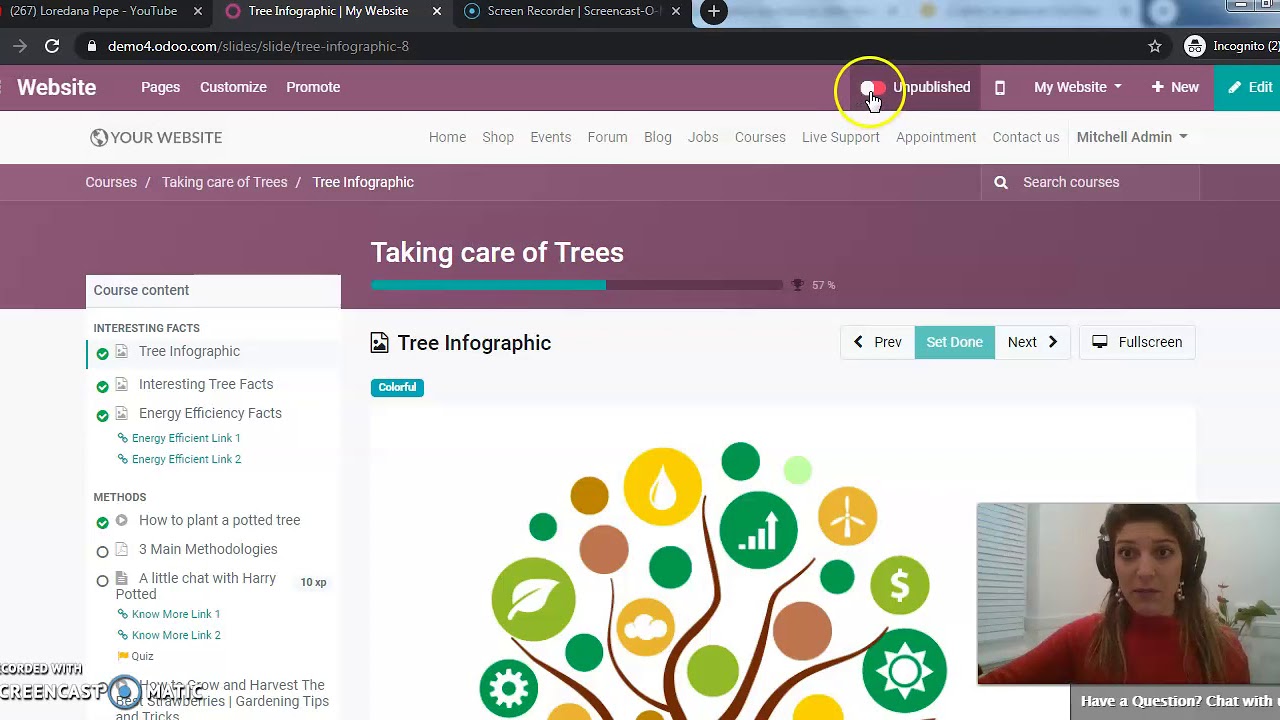This screenshot has width=1280, height=720.
Task: Click the New button
Action: [1175, 87]
